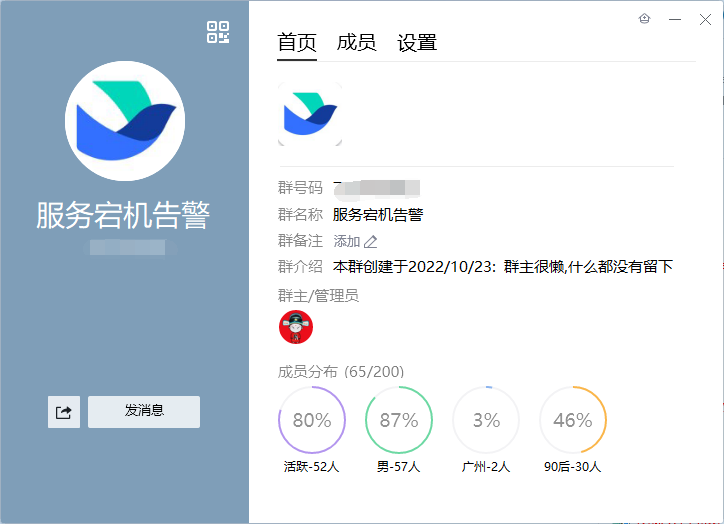Click the 群号码 label
The height and width of the screenshot is (524, 724).
point(300,188)
